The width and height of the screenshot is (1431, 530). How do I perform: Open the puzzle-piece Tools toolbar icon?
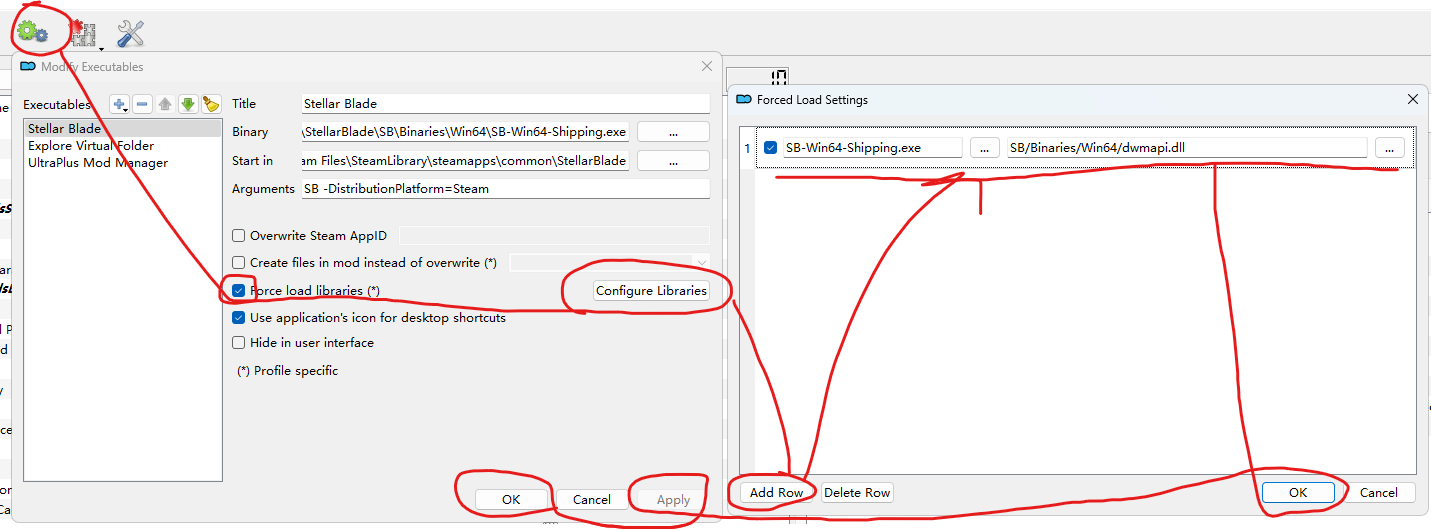click(84, 34)
